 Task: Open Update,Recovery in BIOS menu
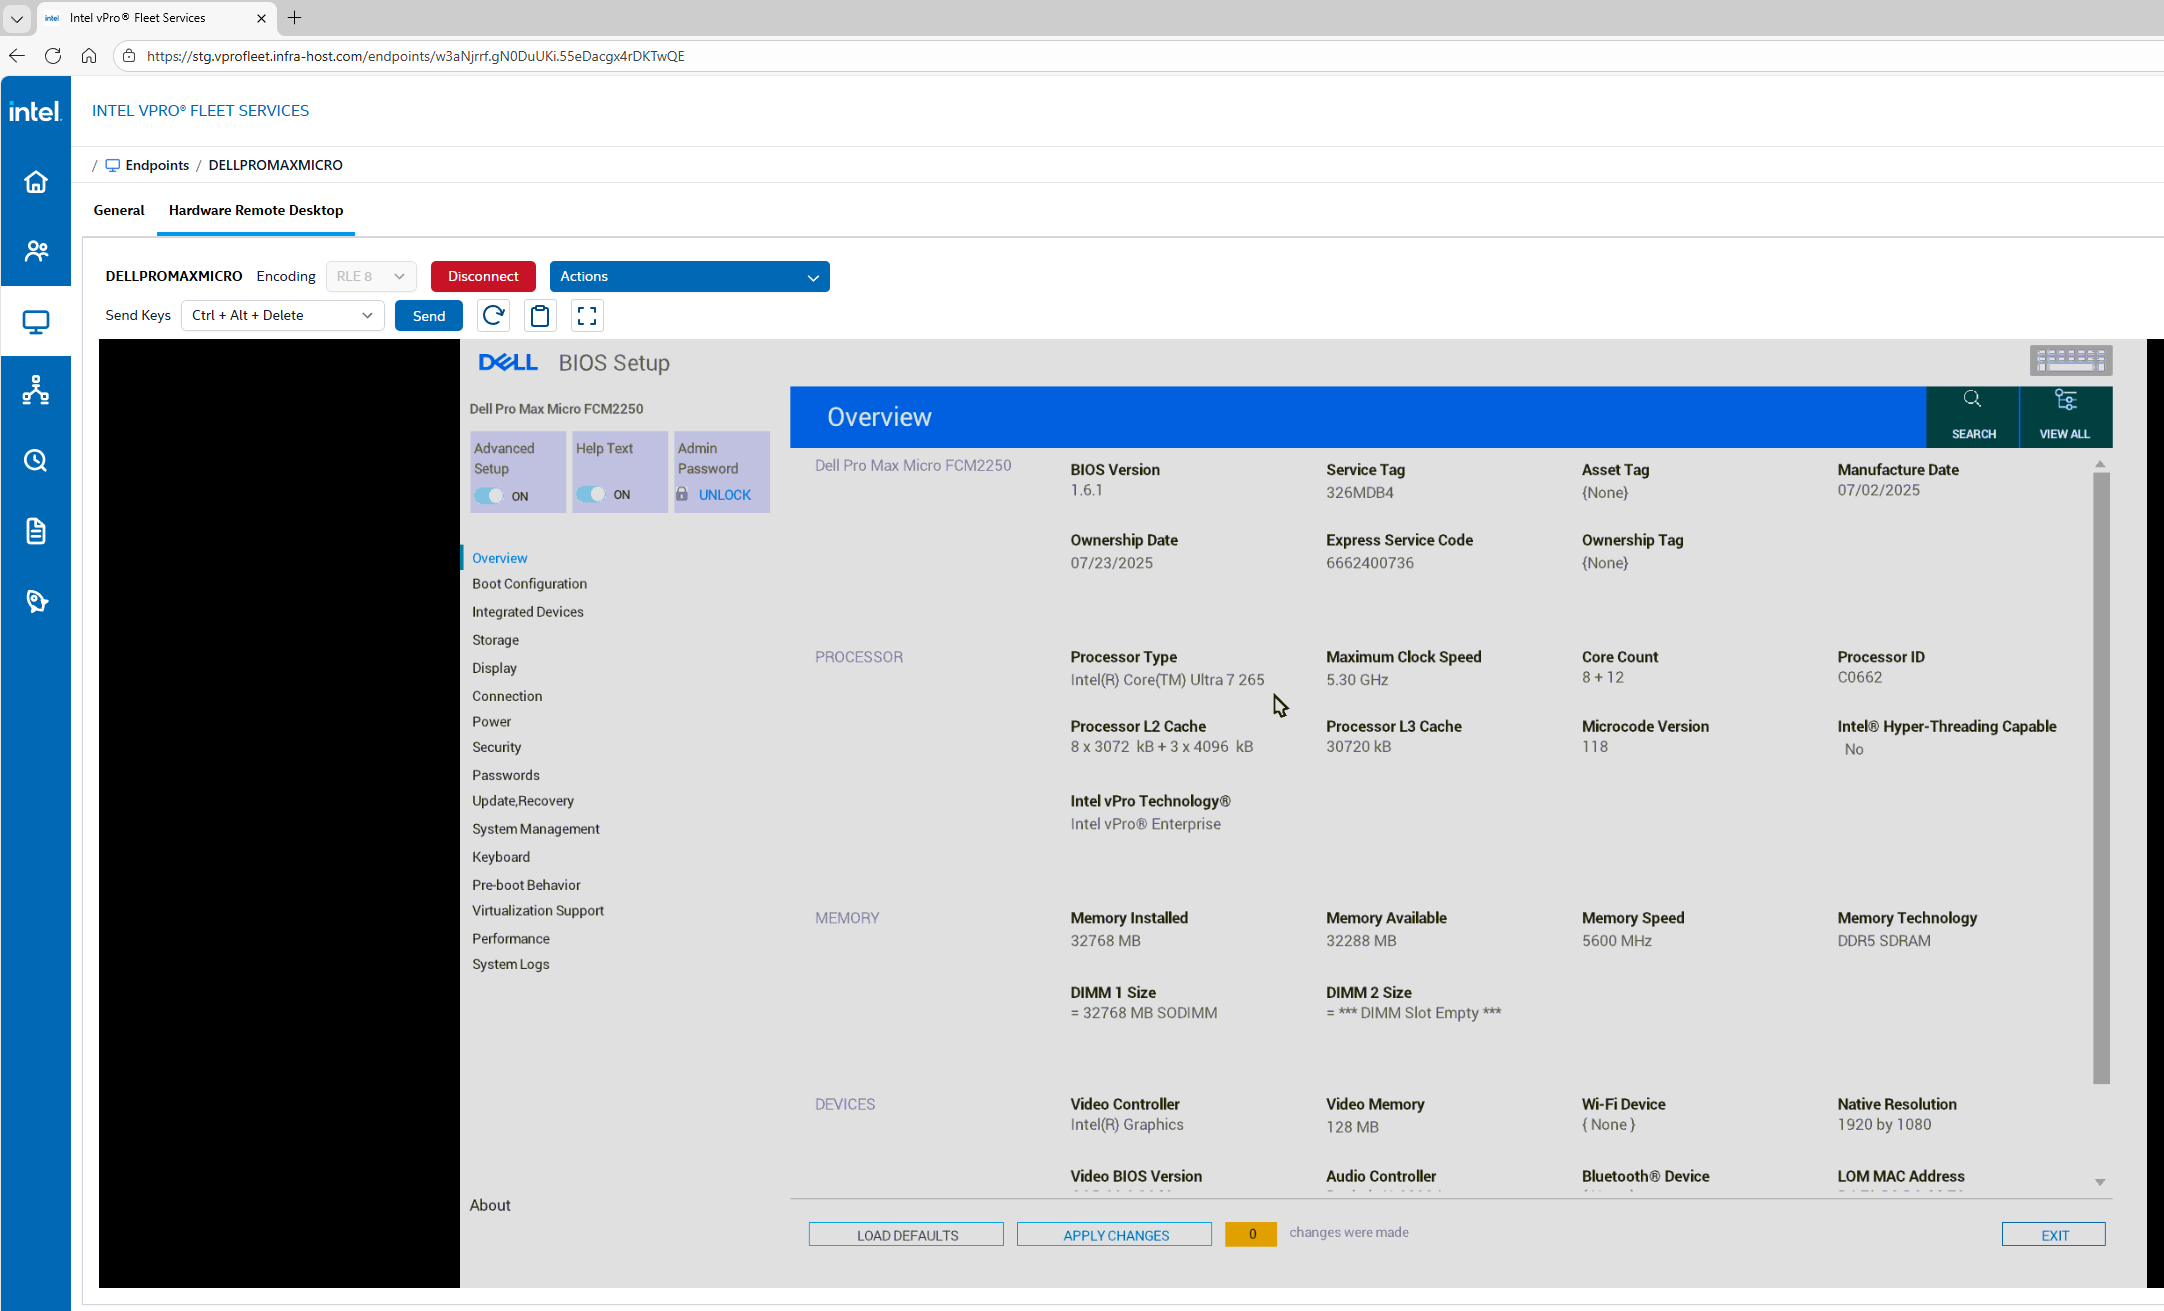tap(523, 801)
